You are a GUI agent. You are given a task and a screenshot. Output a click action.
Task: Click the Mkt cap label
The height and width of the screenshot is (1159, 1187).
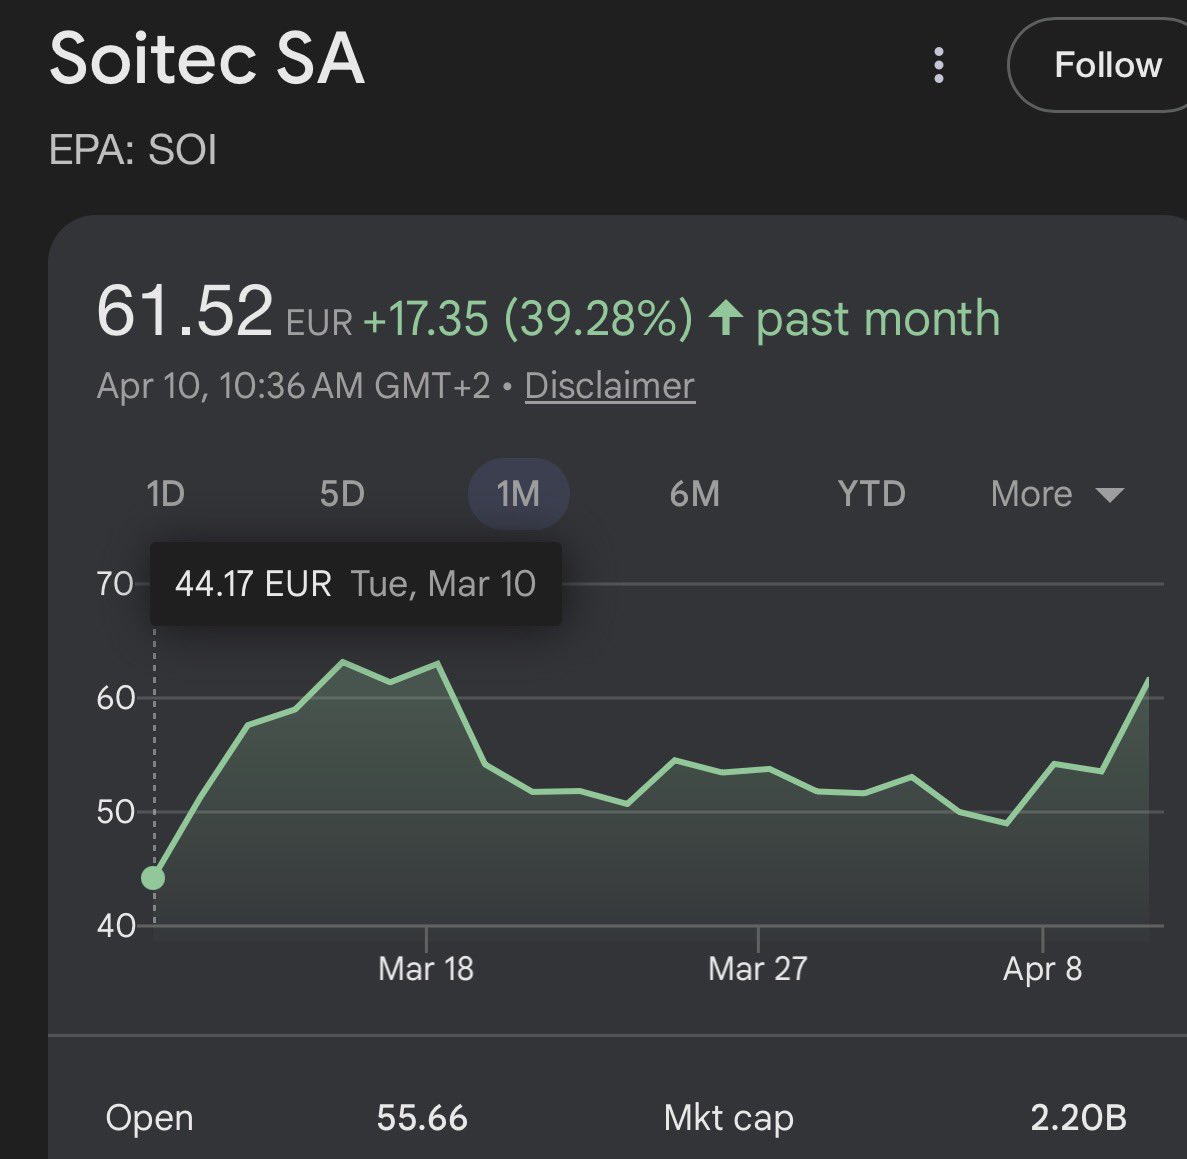coord(728,1119)
